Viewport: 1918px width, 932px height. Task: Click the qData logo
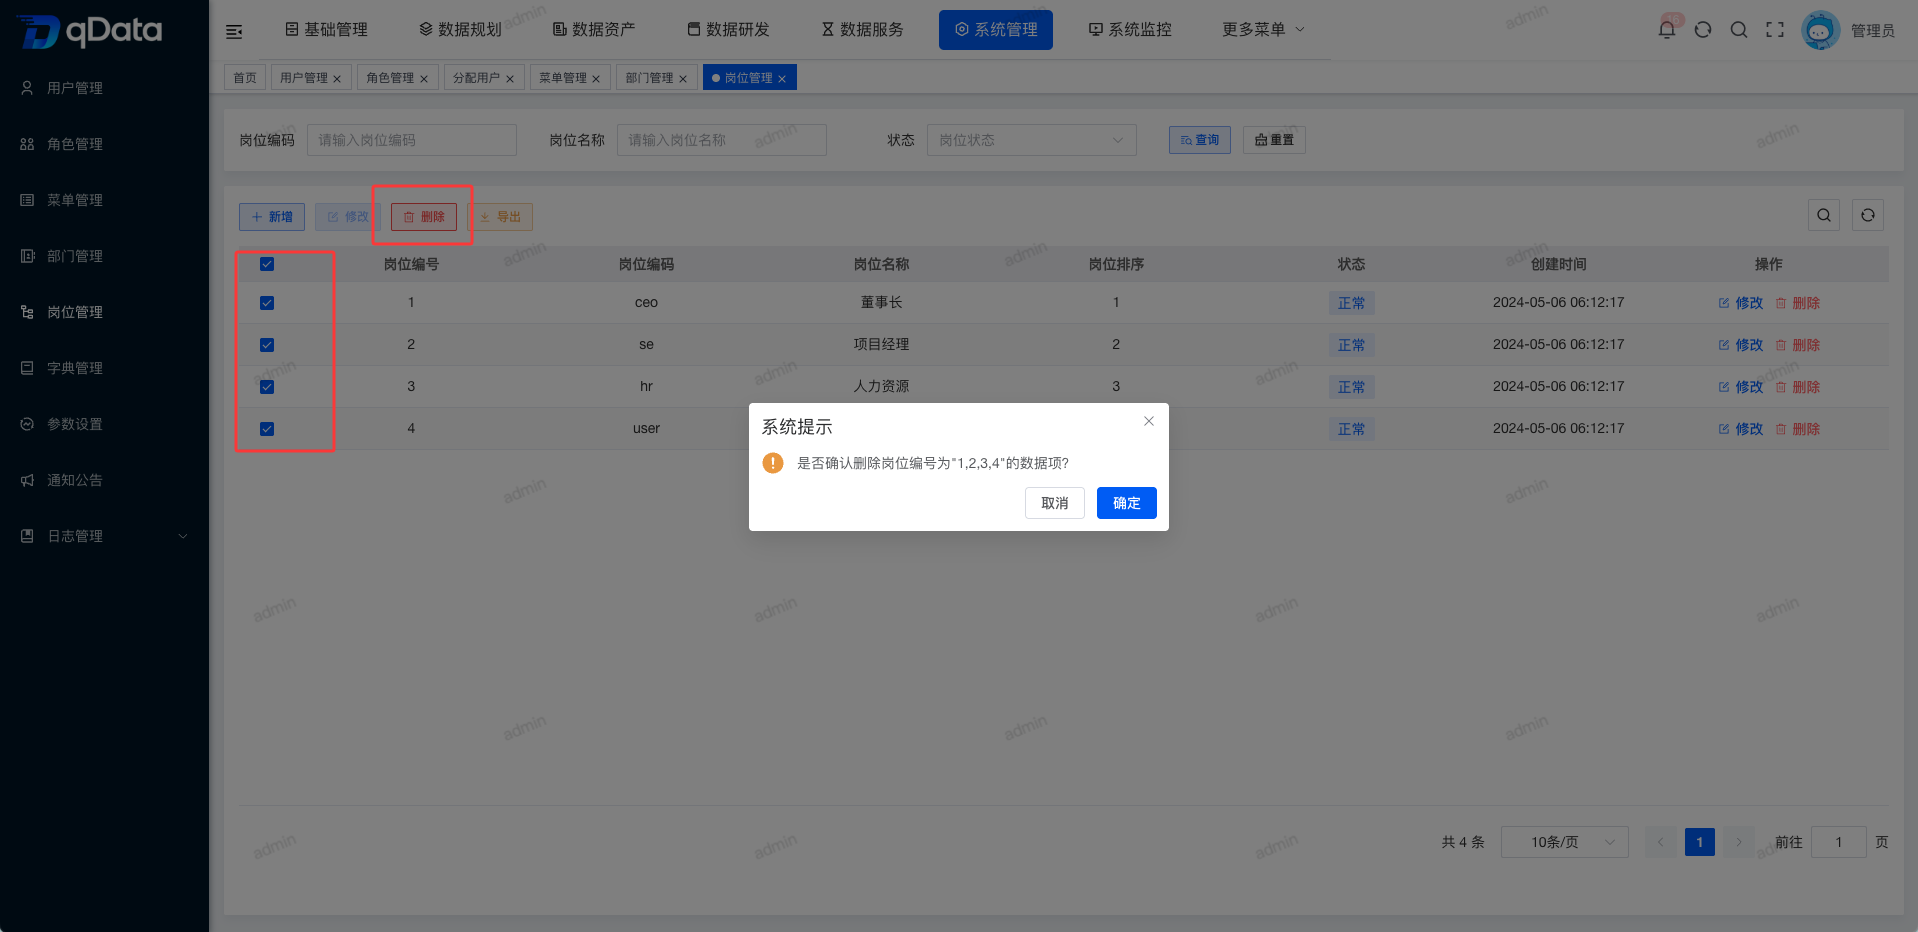(90, 31)
